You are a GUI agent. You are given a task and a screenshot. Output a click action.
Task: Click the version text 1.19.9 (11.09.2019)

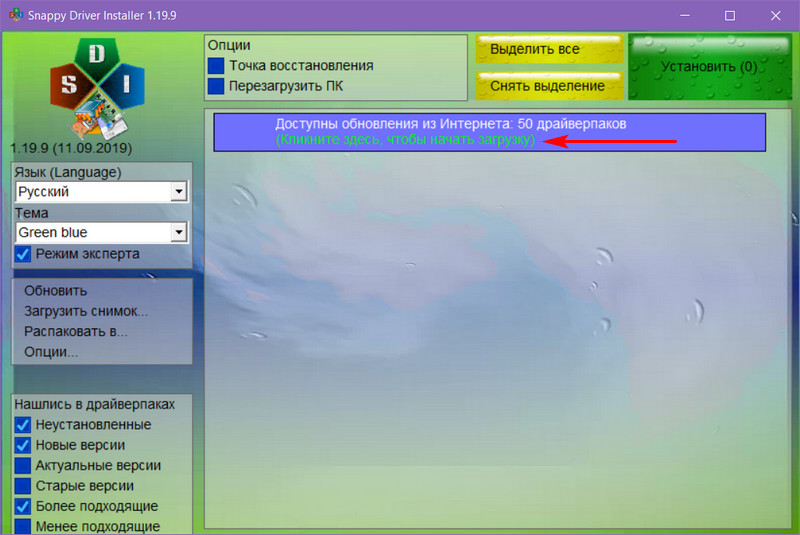pyautogui.click(x=71, y=148)
